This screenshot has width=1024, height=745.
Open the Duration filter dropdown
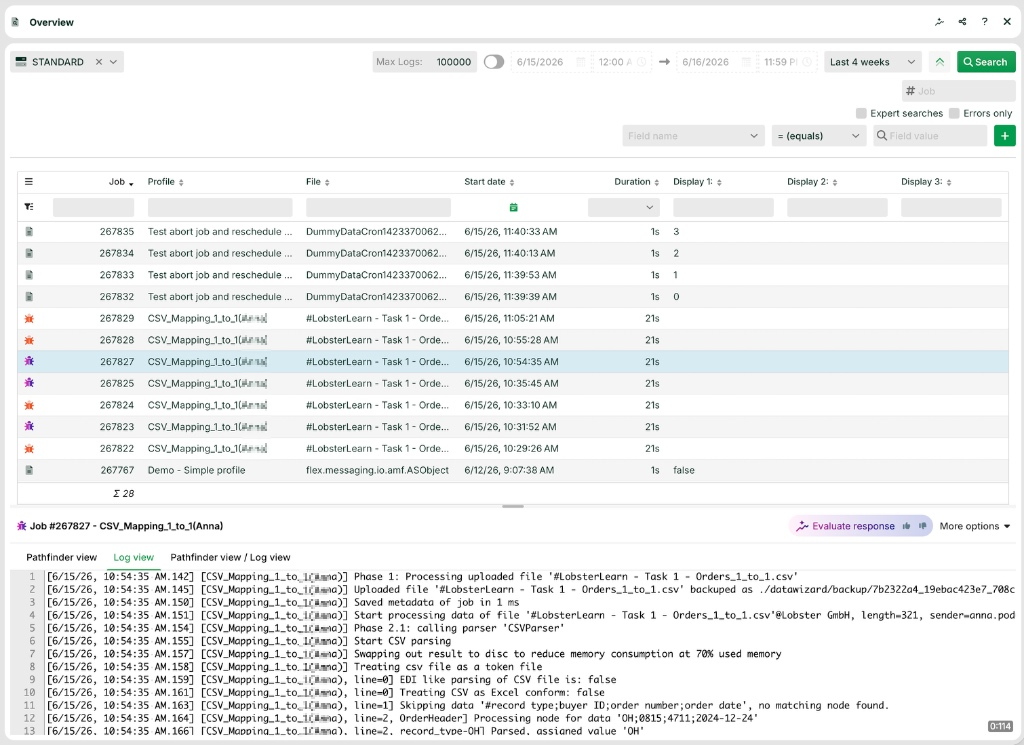pos(624,208)
